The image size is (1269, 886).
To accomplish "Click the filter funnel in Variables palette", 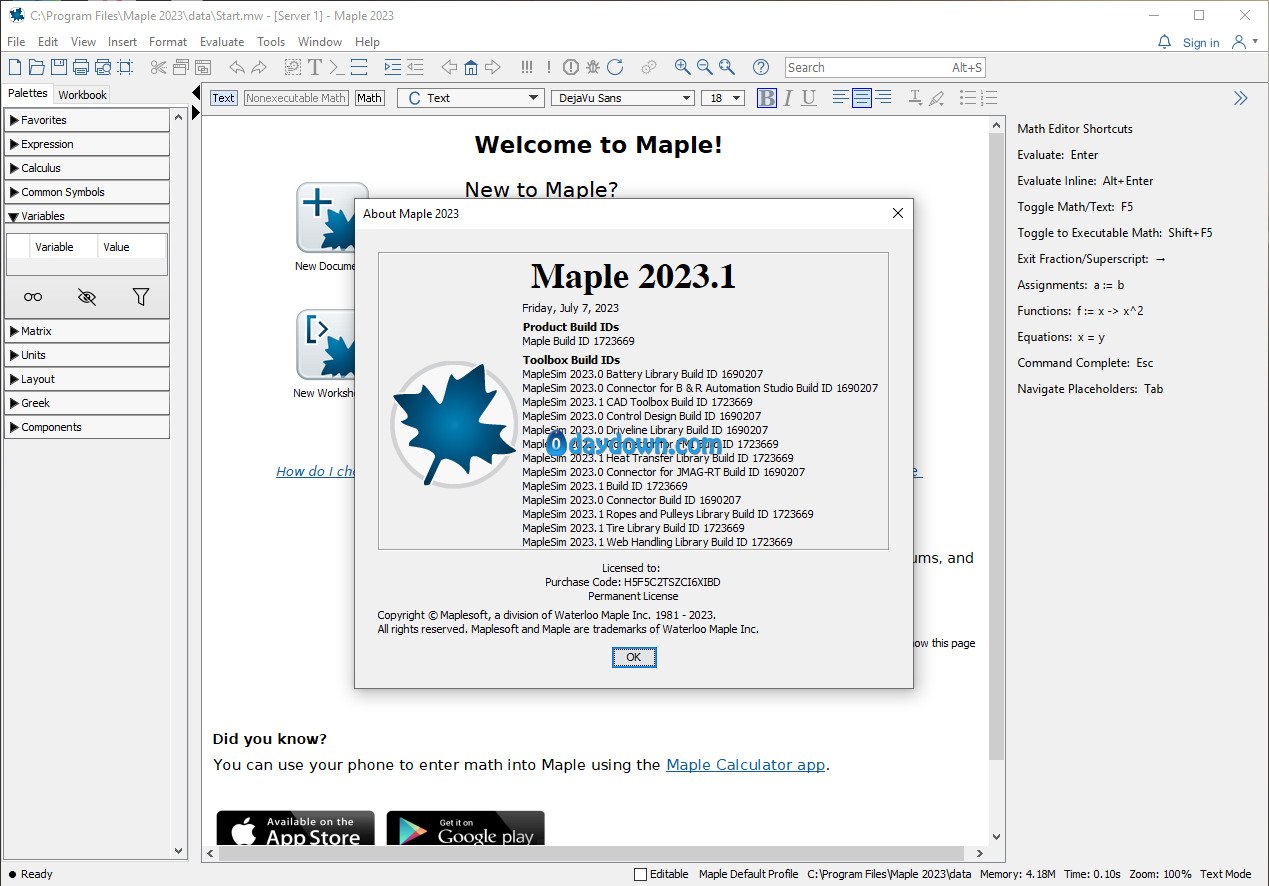I will (140, 297).
